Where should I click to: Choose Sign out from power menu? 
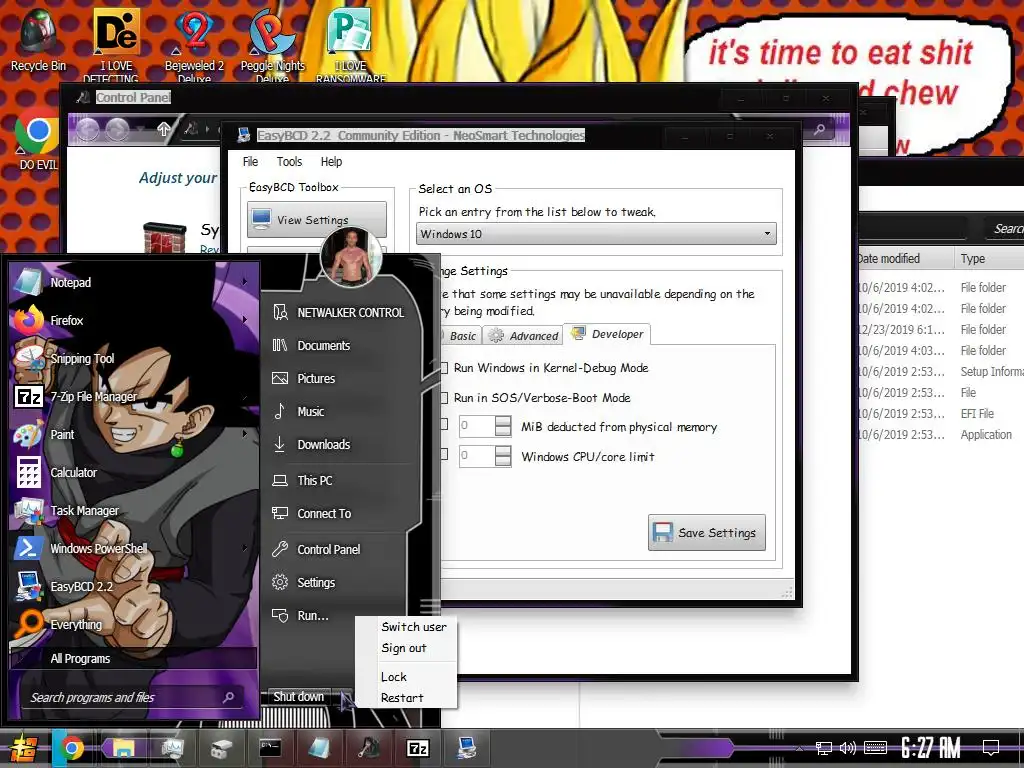coord(404,648)
